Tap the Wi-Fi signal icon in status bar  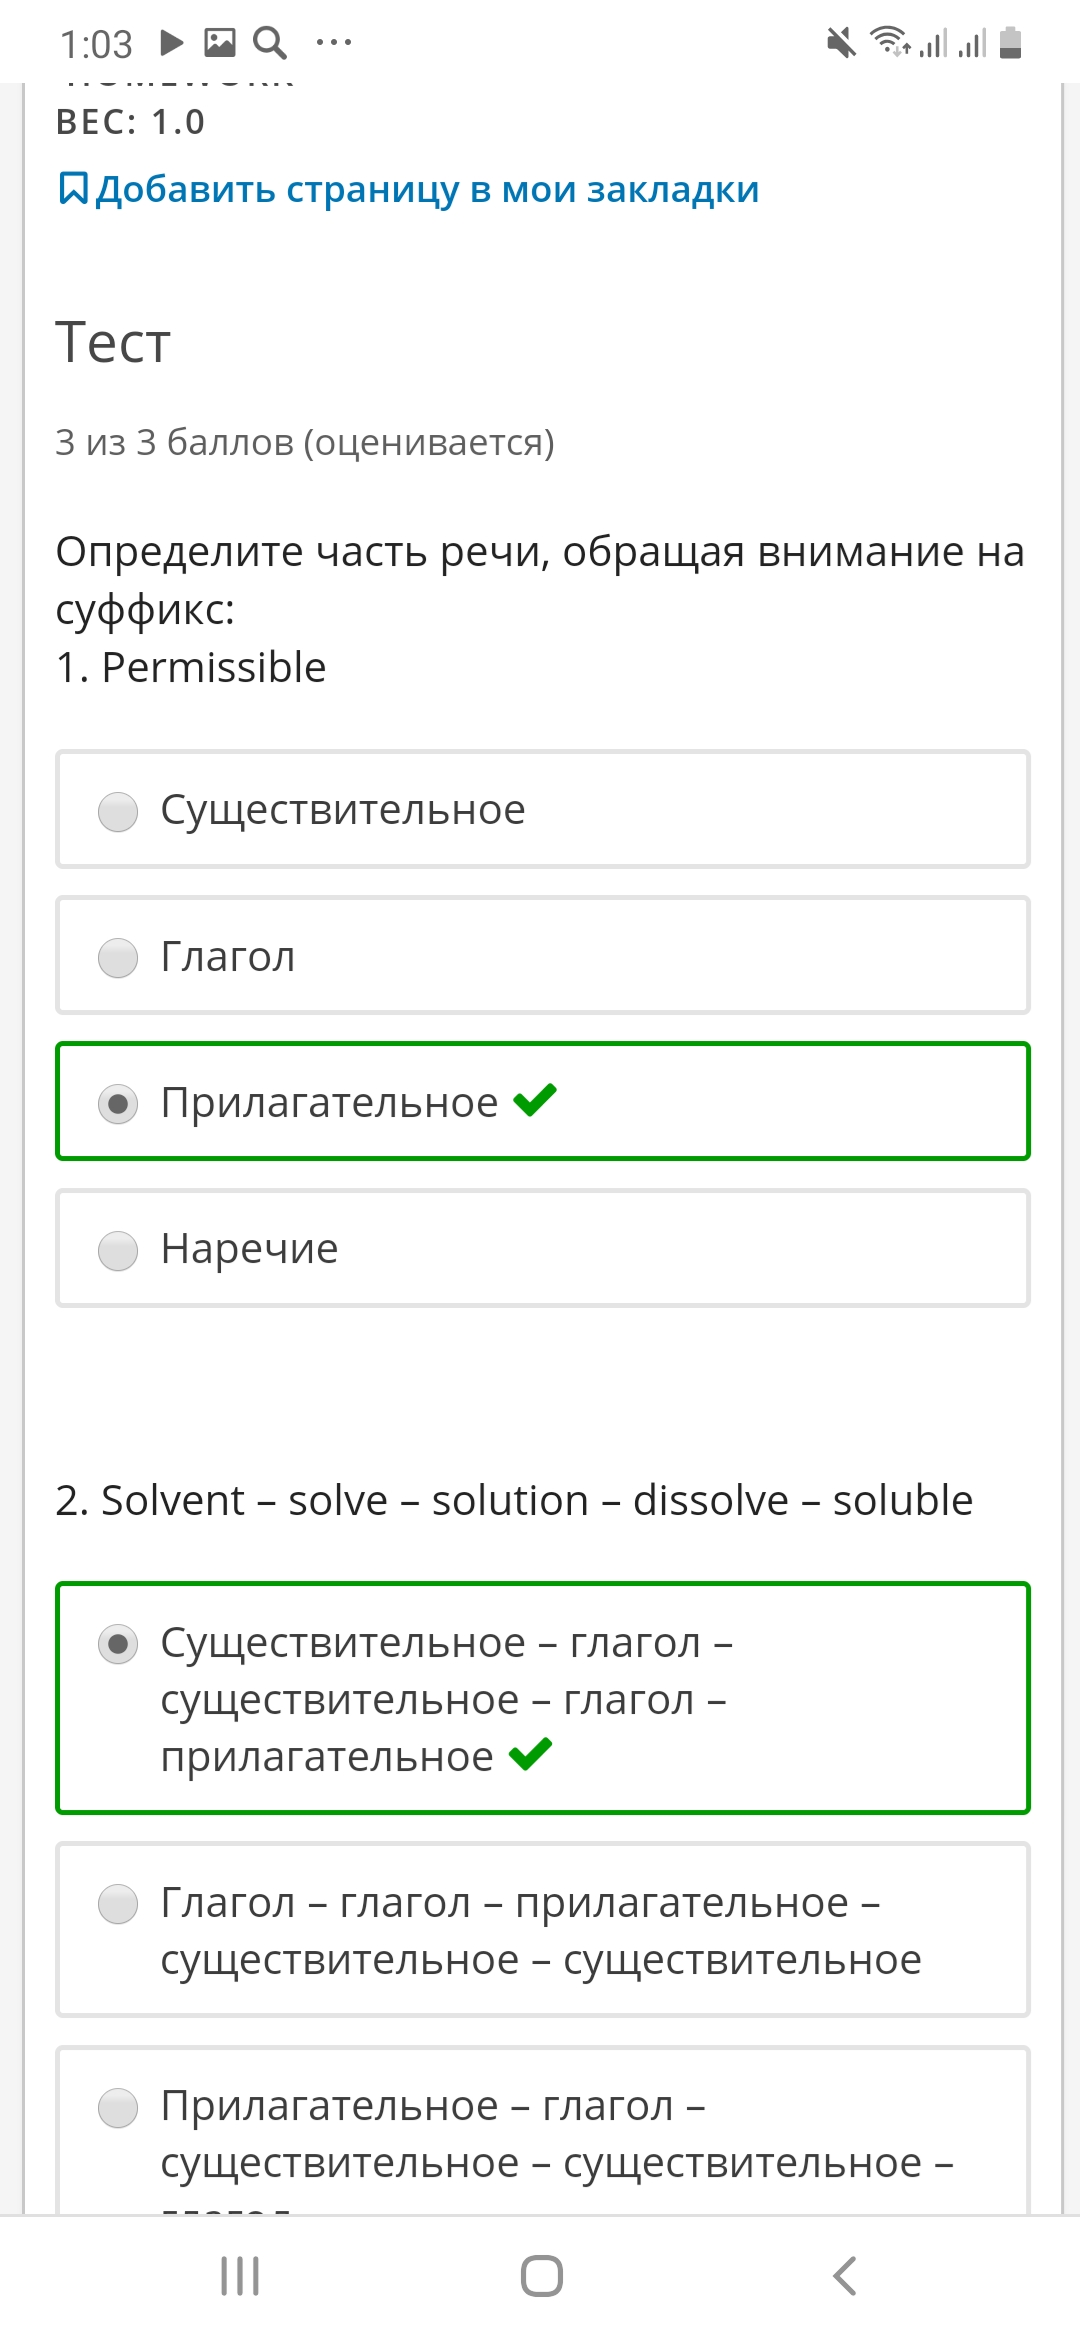point(889,41)
